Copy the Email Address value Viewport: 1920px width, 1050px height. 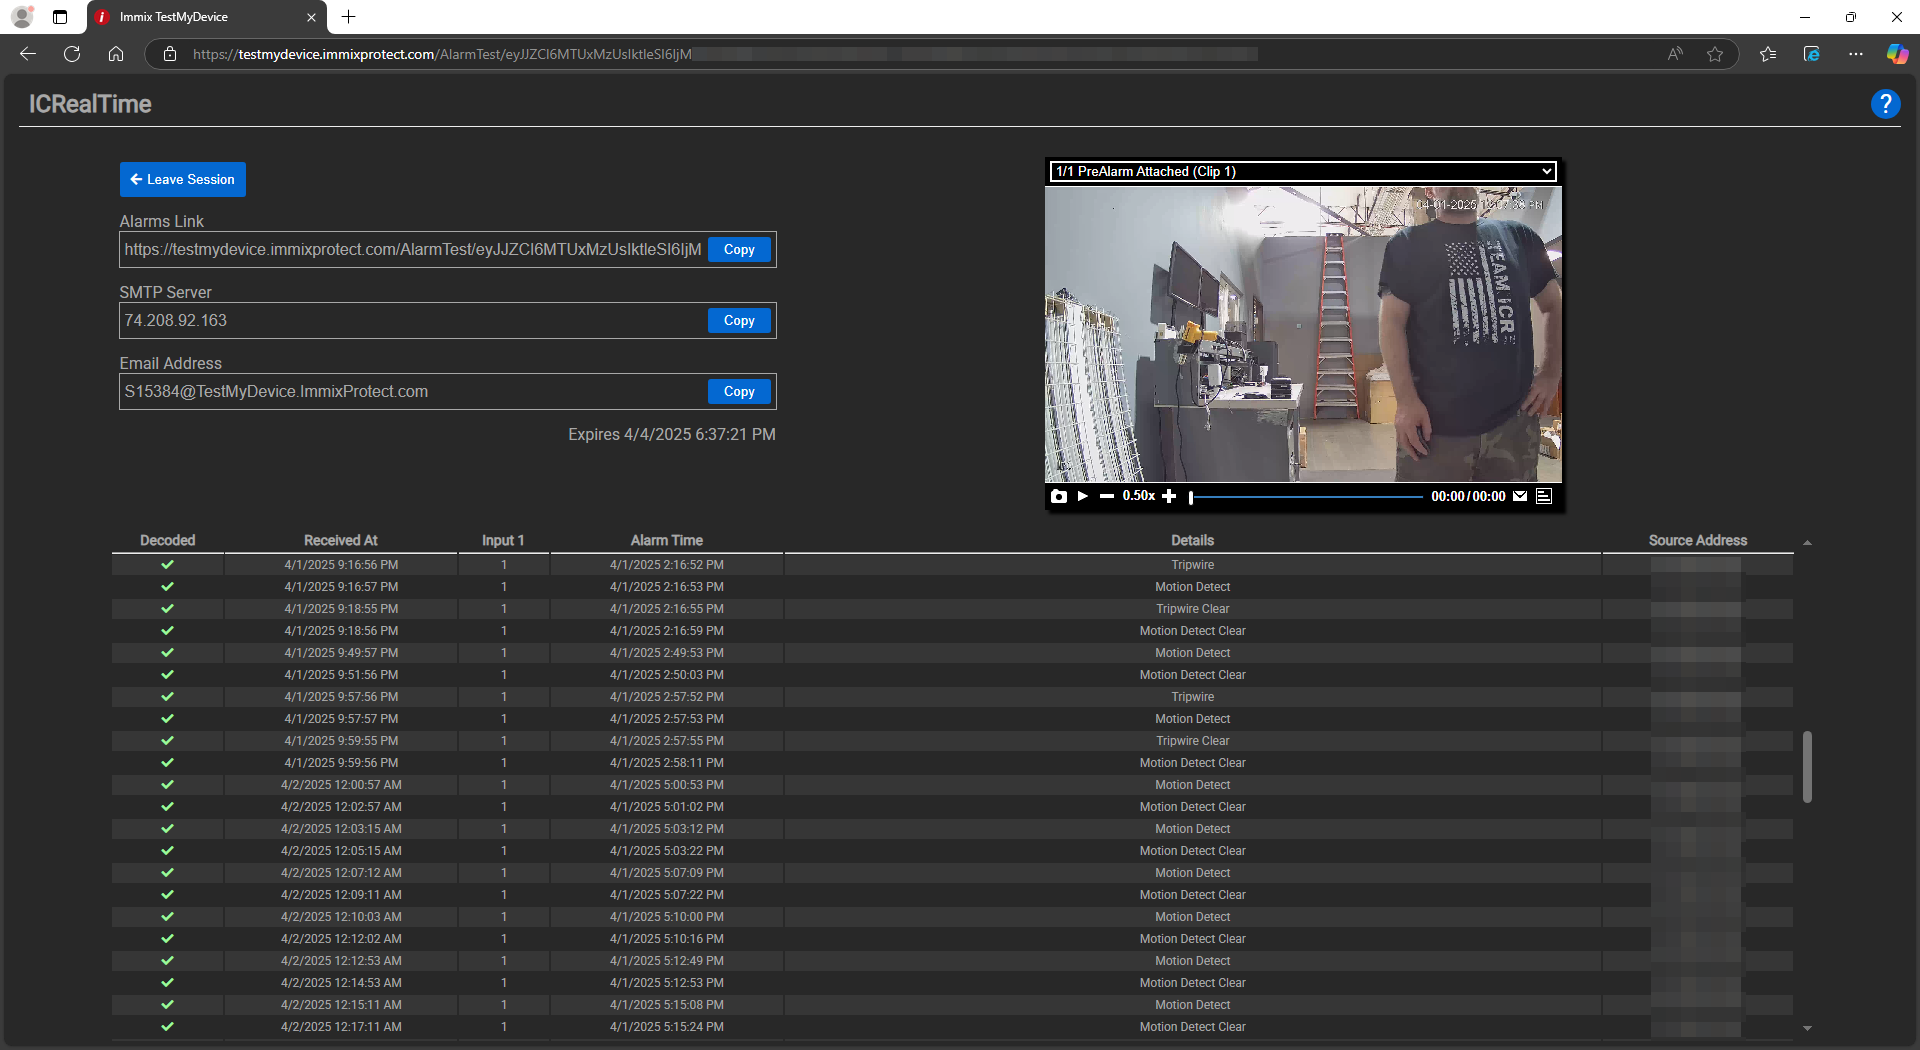739,392
